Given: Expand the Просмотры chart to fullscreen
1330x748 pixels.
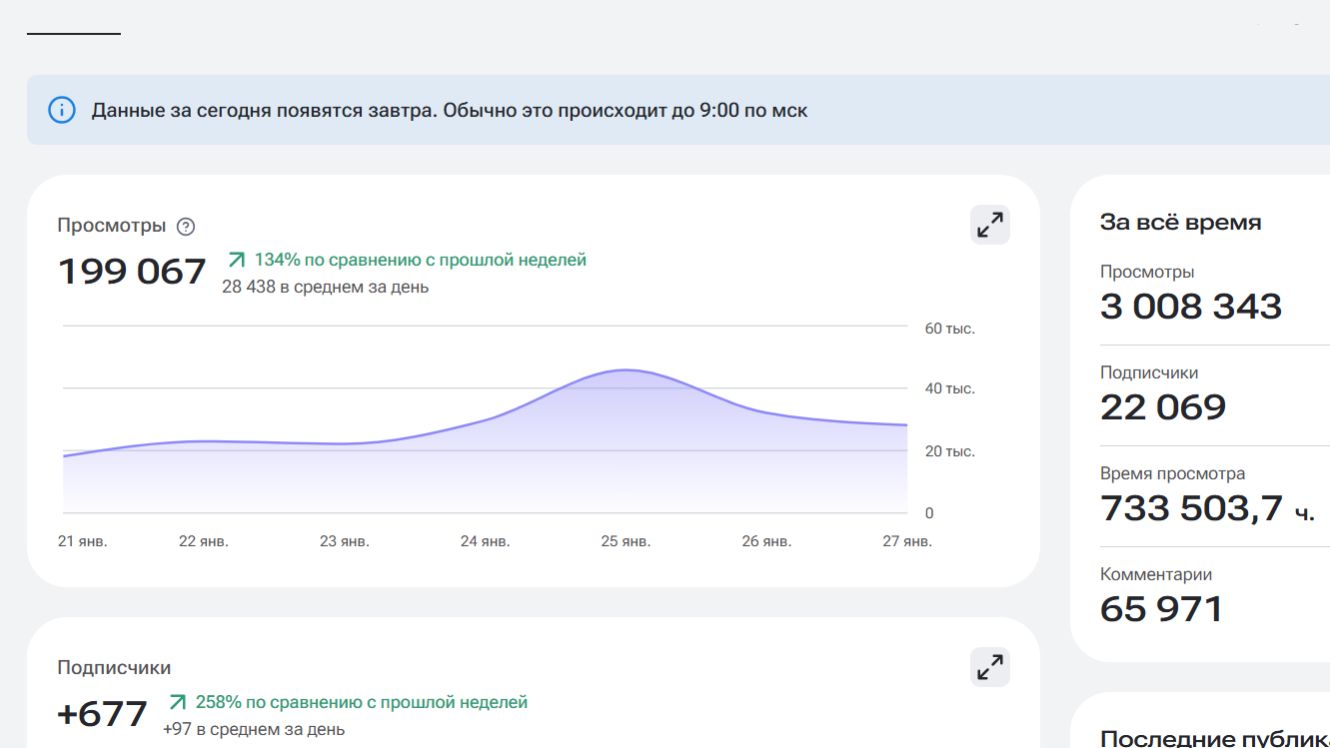Looking at the screenshot, I should (990, 225).
